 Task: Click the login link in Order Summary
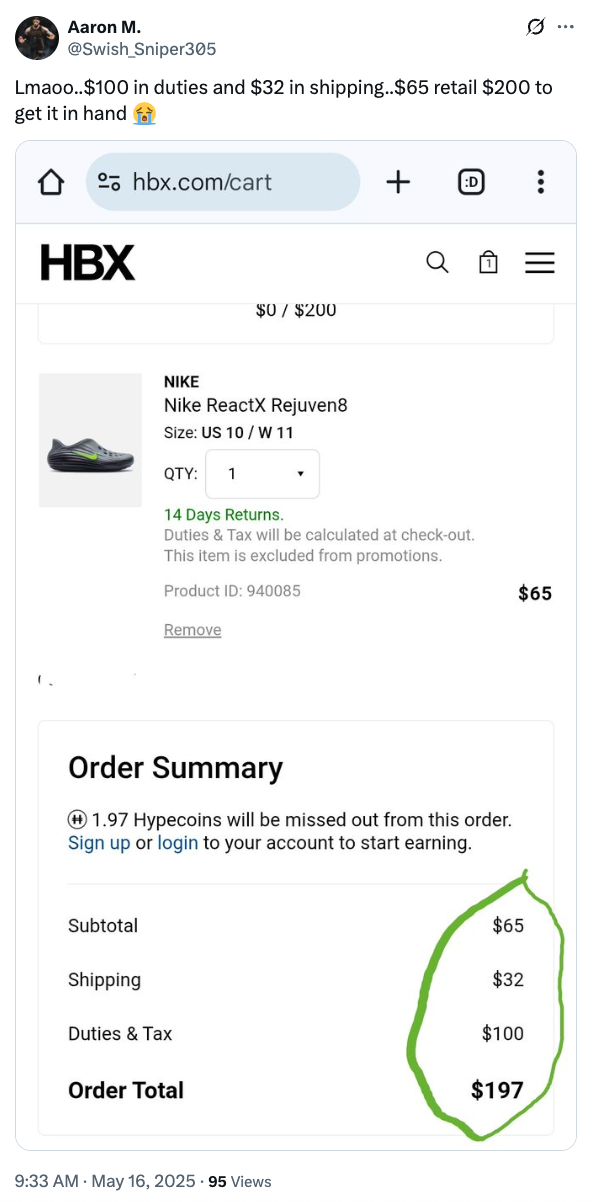click(177, 843)
